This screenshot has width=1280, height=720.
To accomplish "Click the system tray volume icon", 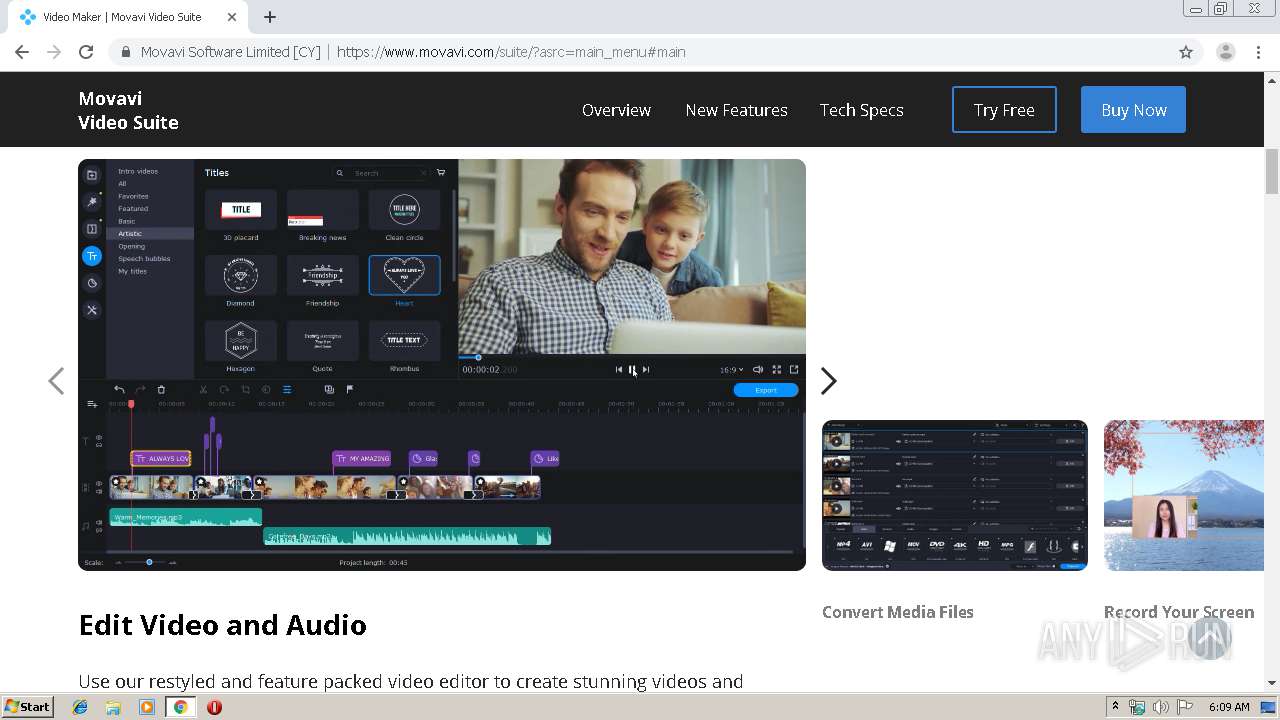I will tap(1161, 707).
